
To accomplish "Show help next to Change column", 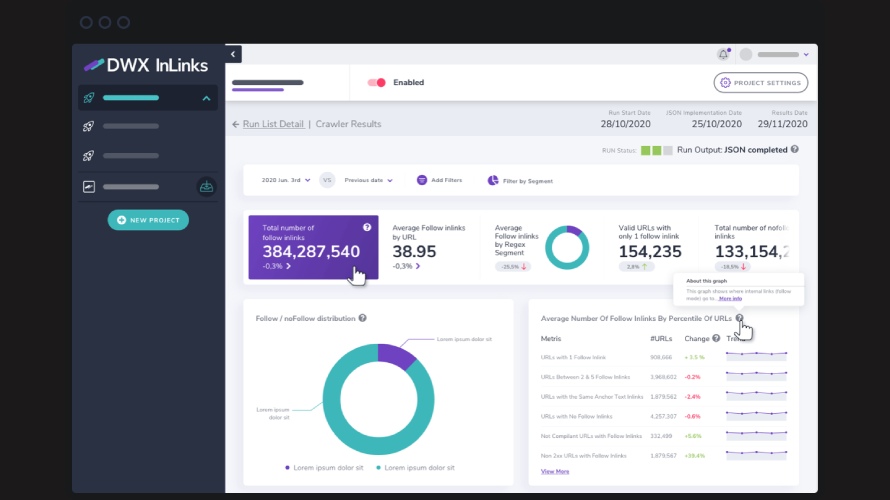I will point(716,338).
